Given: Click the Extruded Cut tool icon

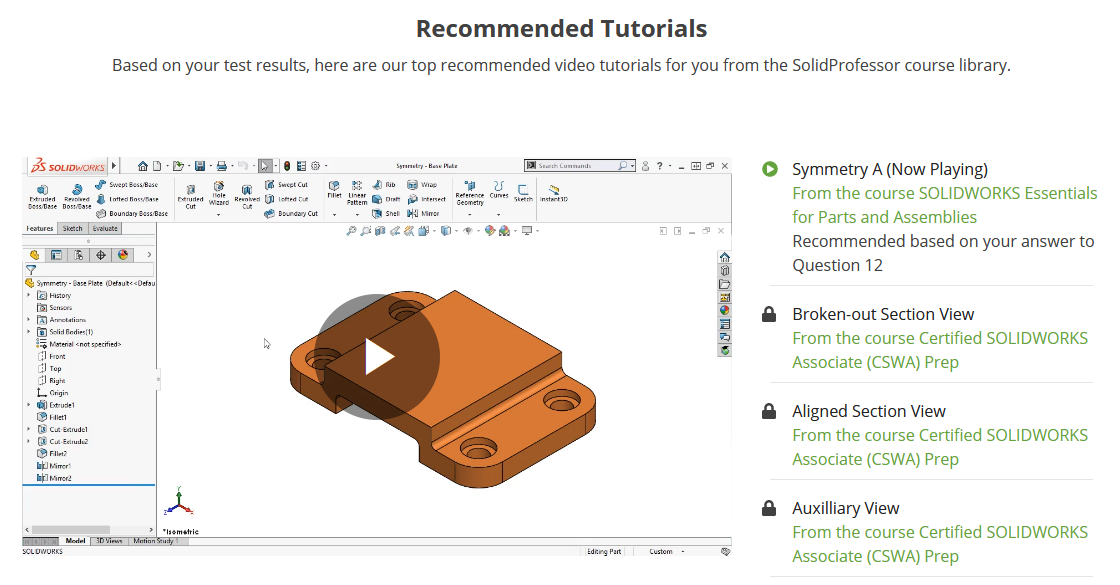Looking at the screenshot, I should [x=190, y=194].
